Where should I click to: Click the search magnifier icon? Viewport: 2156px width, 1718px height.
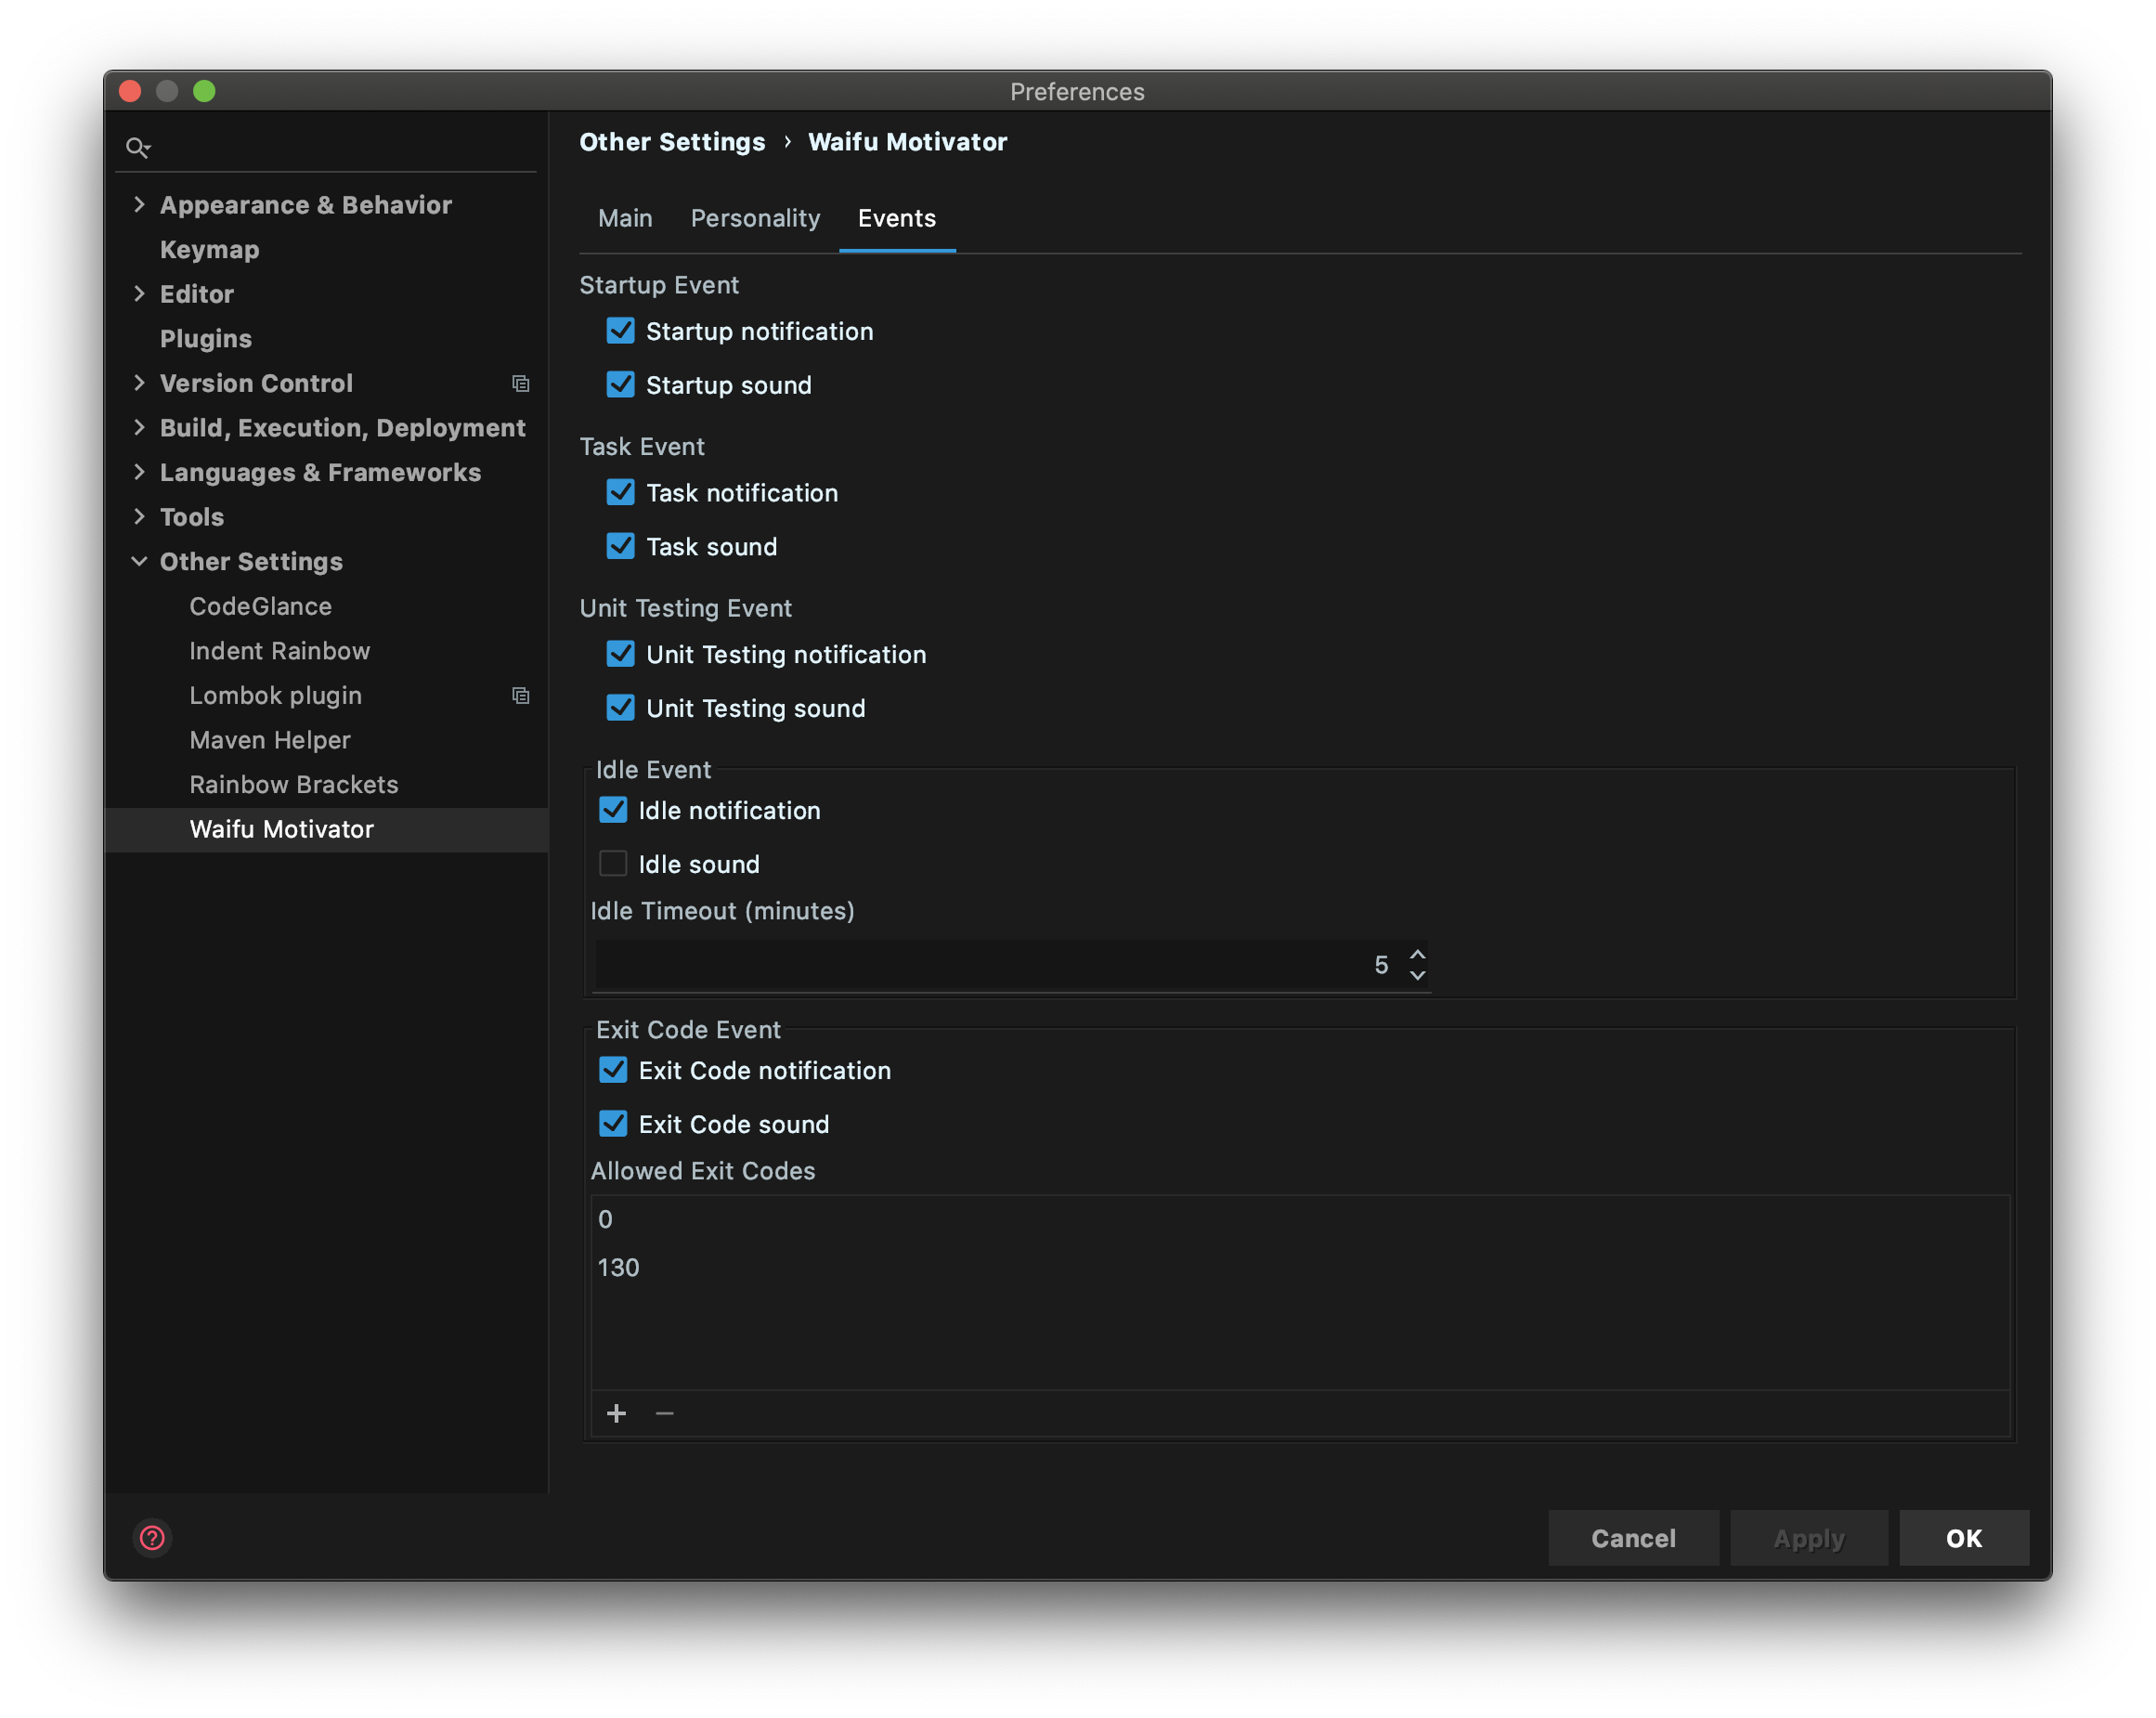coord(137,148)
